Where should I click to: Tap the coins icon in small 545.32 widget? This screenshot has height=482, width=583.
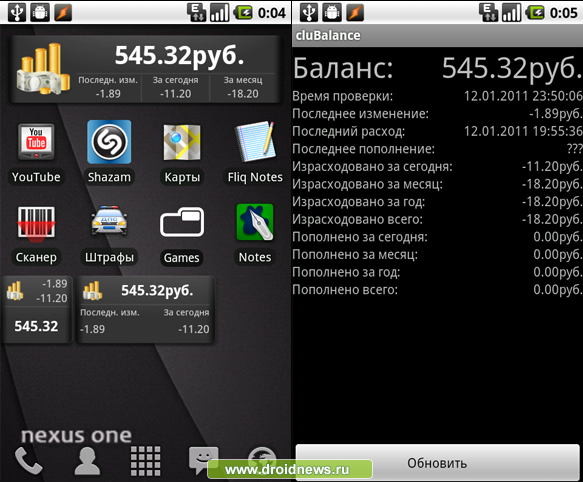point(15,291)
